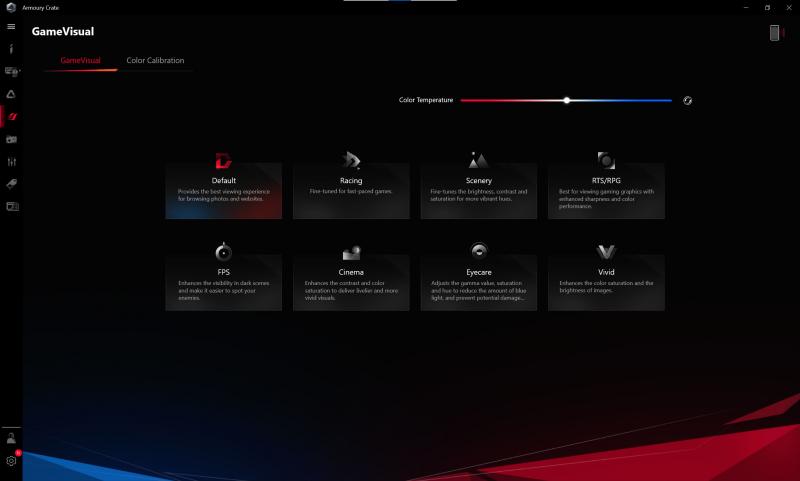Image resolution: width=800 pixels, height=481 pixels.
Task: Choose the Racing mode icon
Action: pyautogui.click(x=351, y=161)
